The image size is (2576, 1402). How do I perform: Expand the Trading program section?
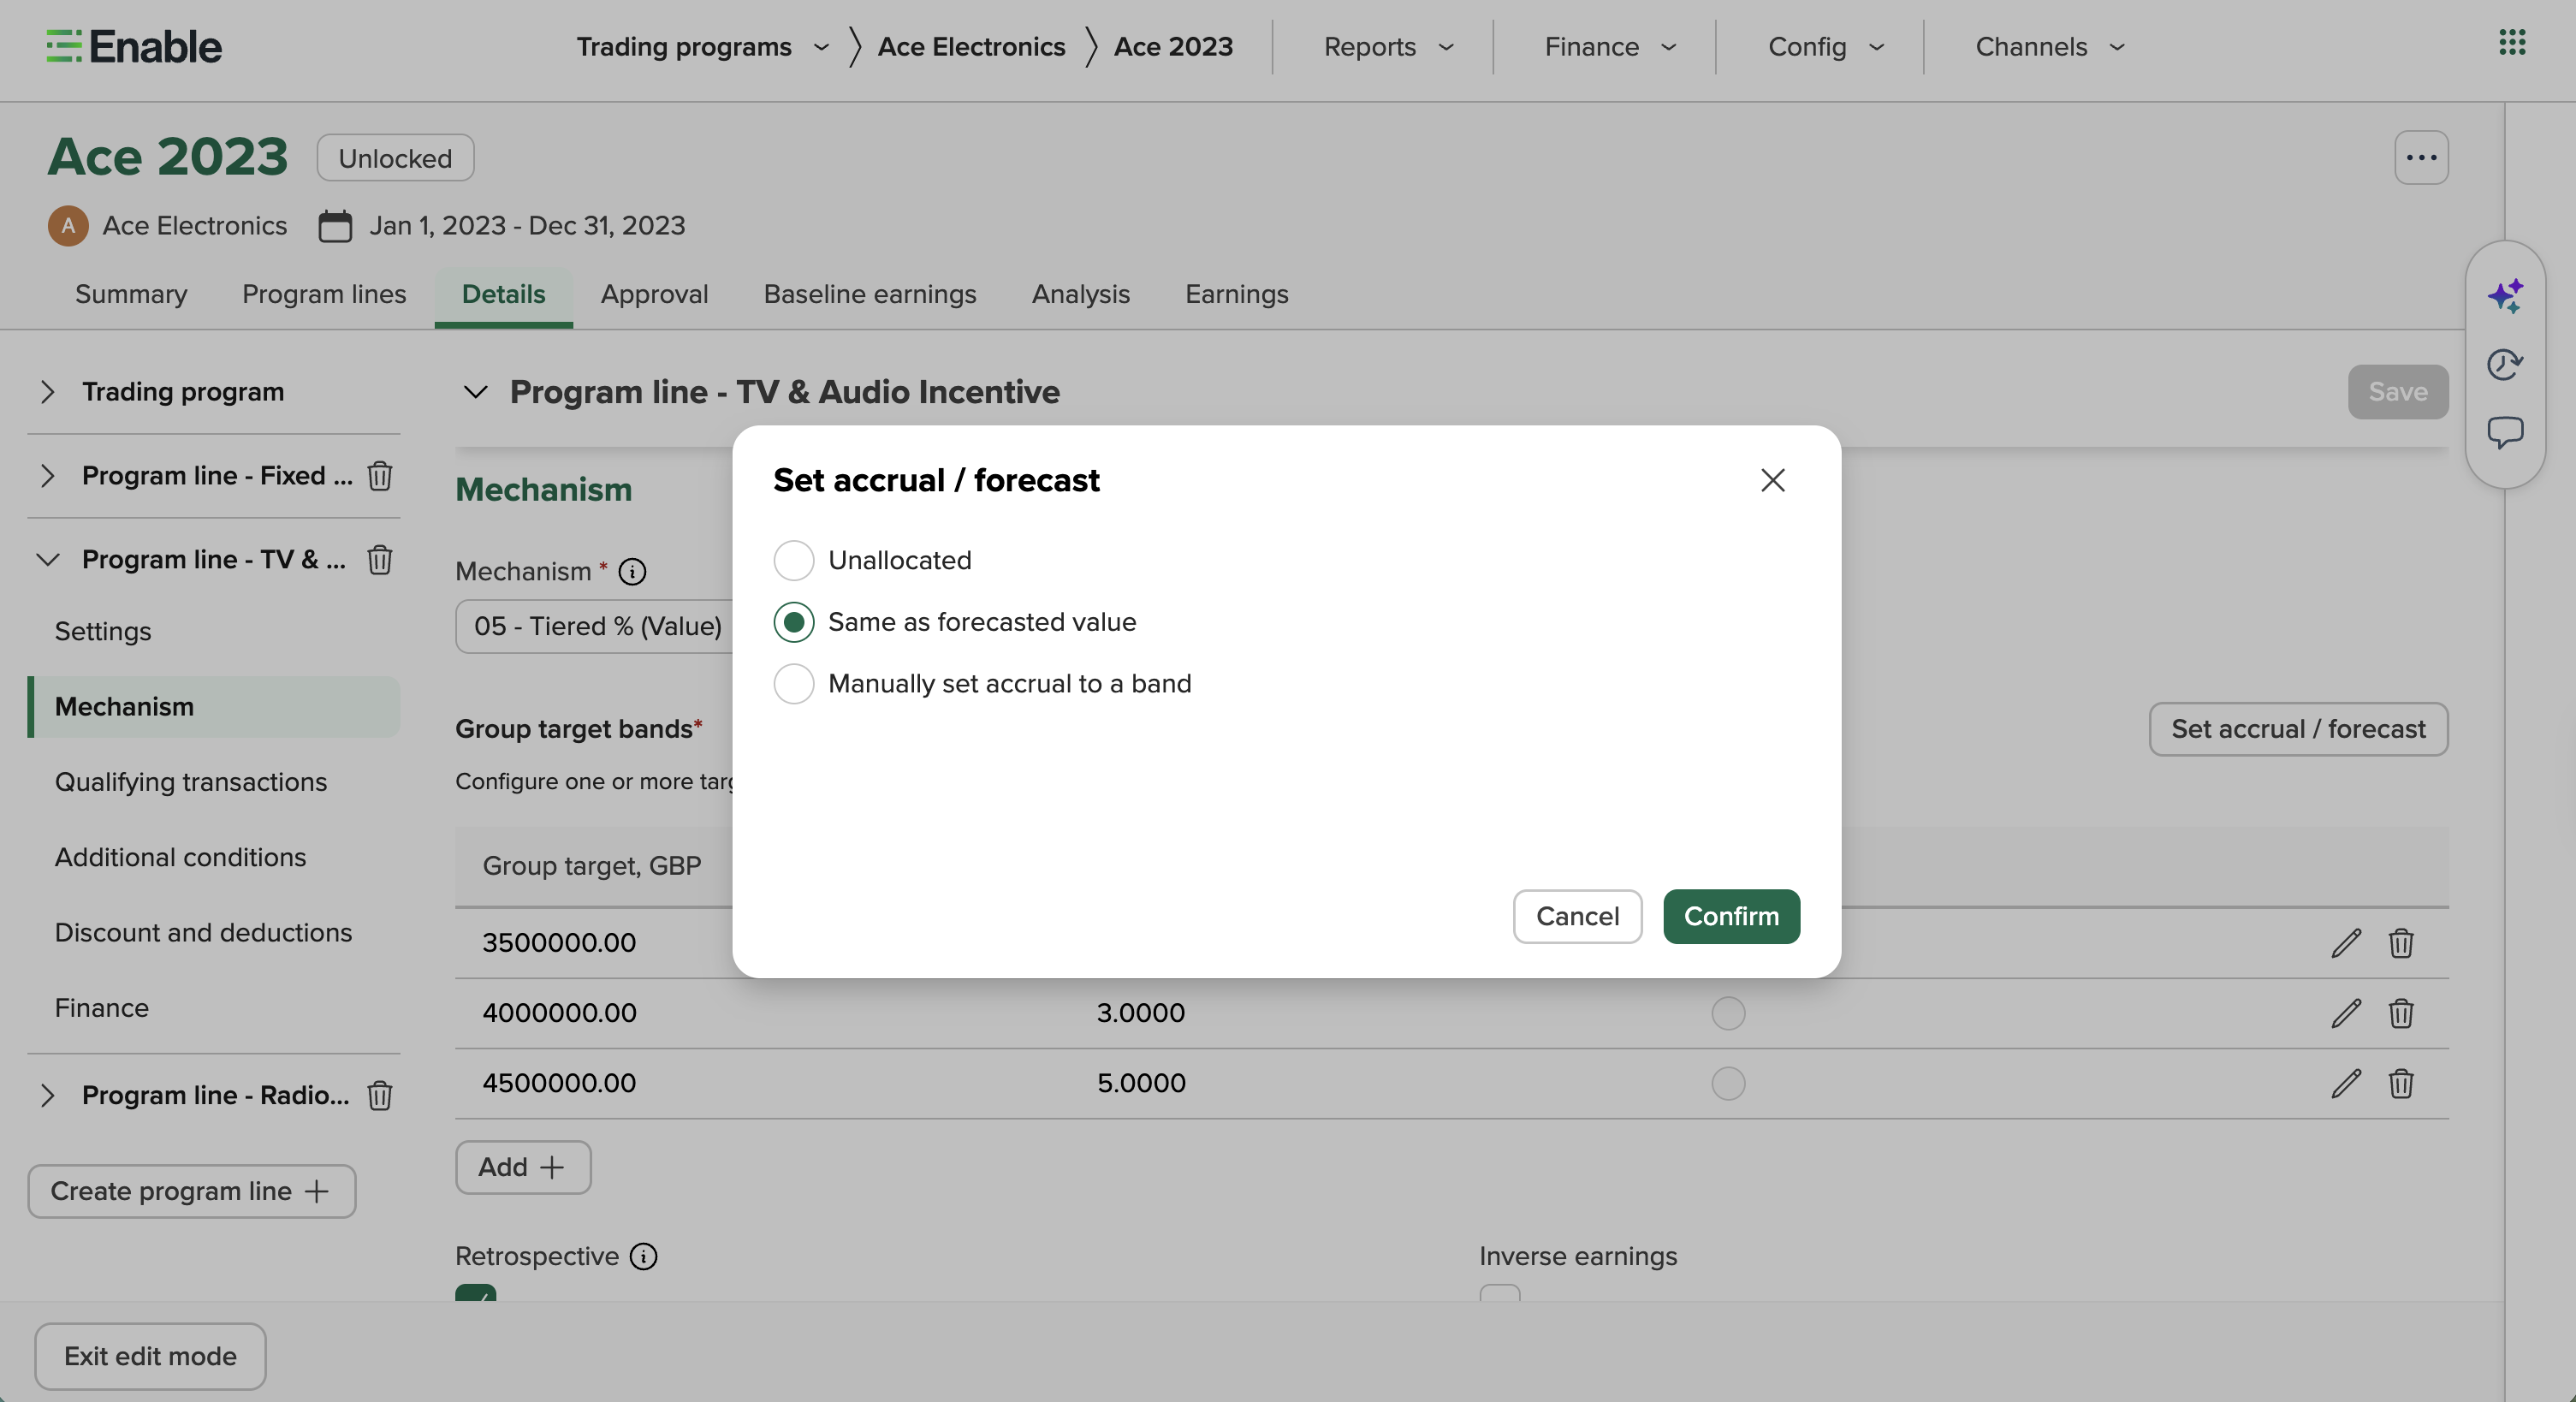point(48,392)
